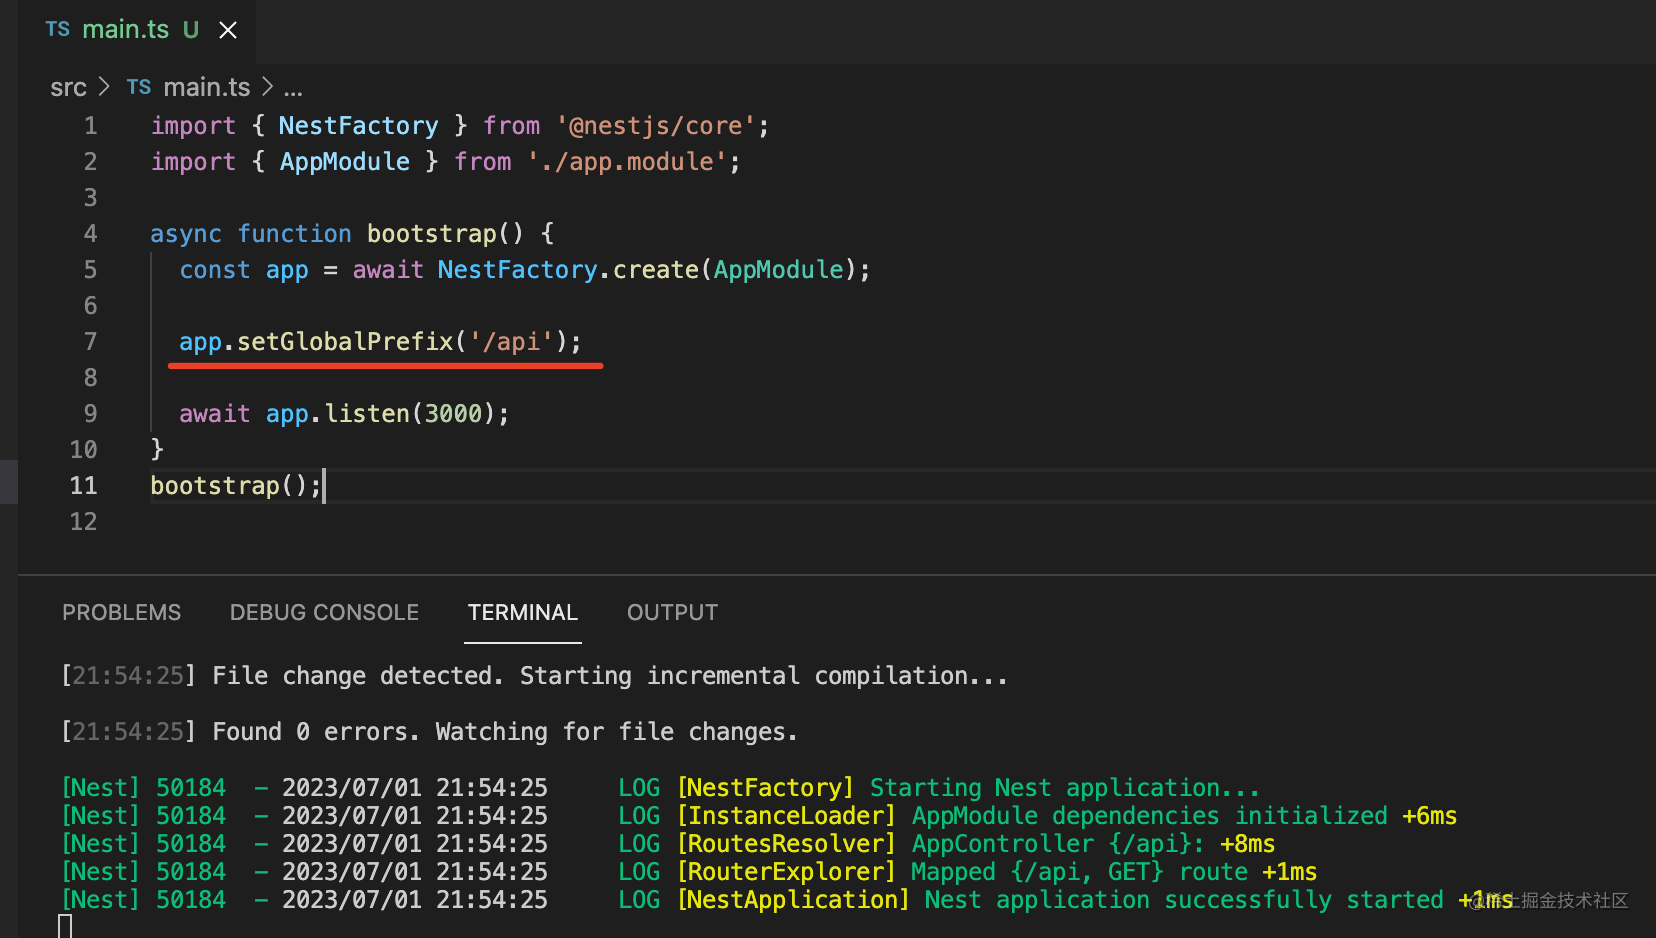Click the './app.module' import path

(x=627, y=162)
